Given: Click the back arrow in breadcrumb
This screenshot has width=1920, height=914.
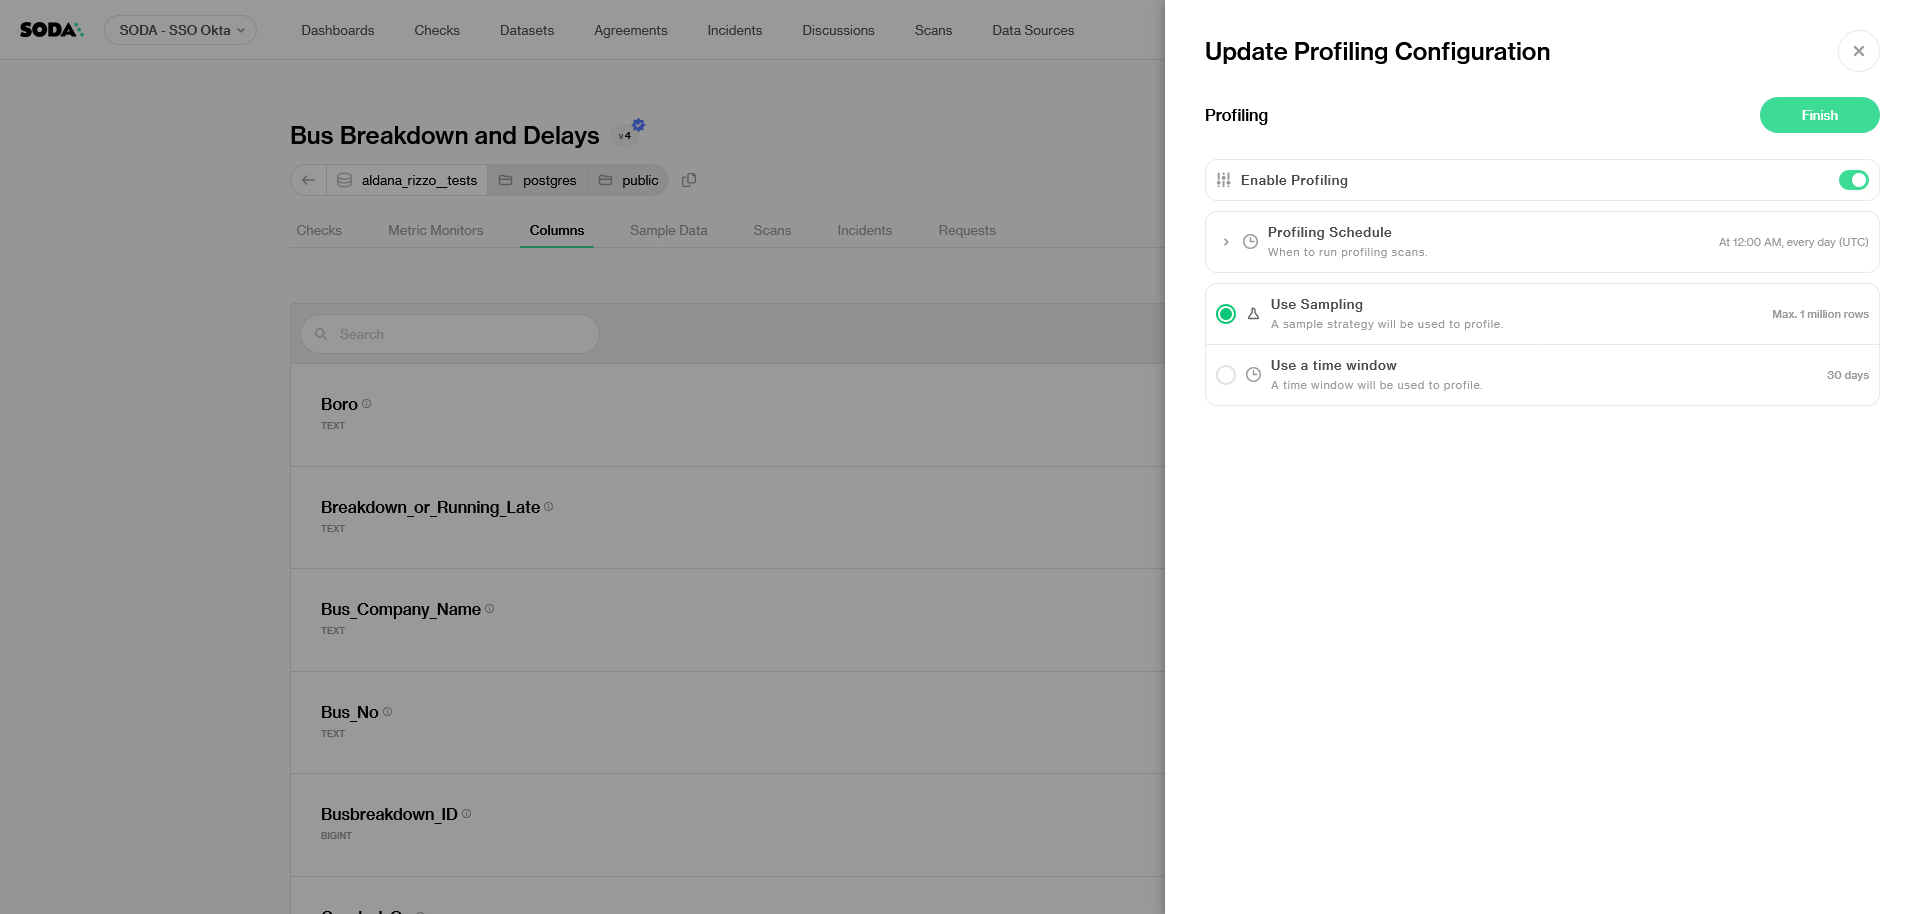Looking at the screenshot, I should 308,180.
